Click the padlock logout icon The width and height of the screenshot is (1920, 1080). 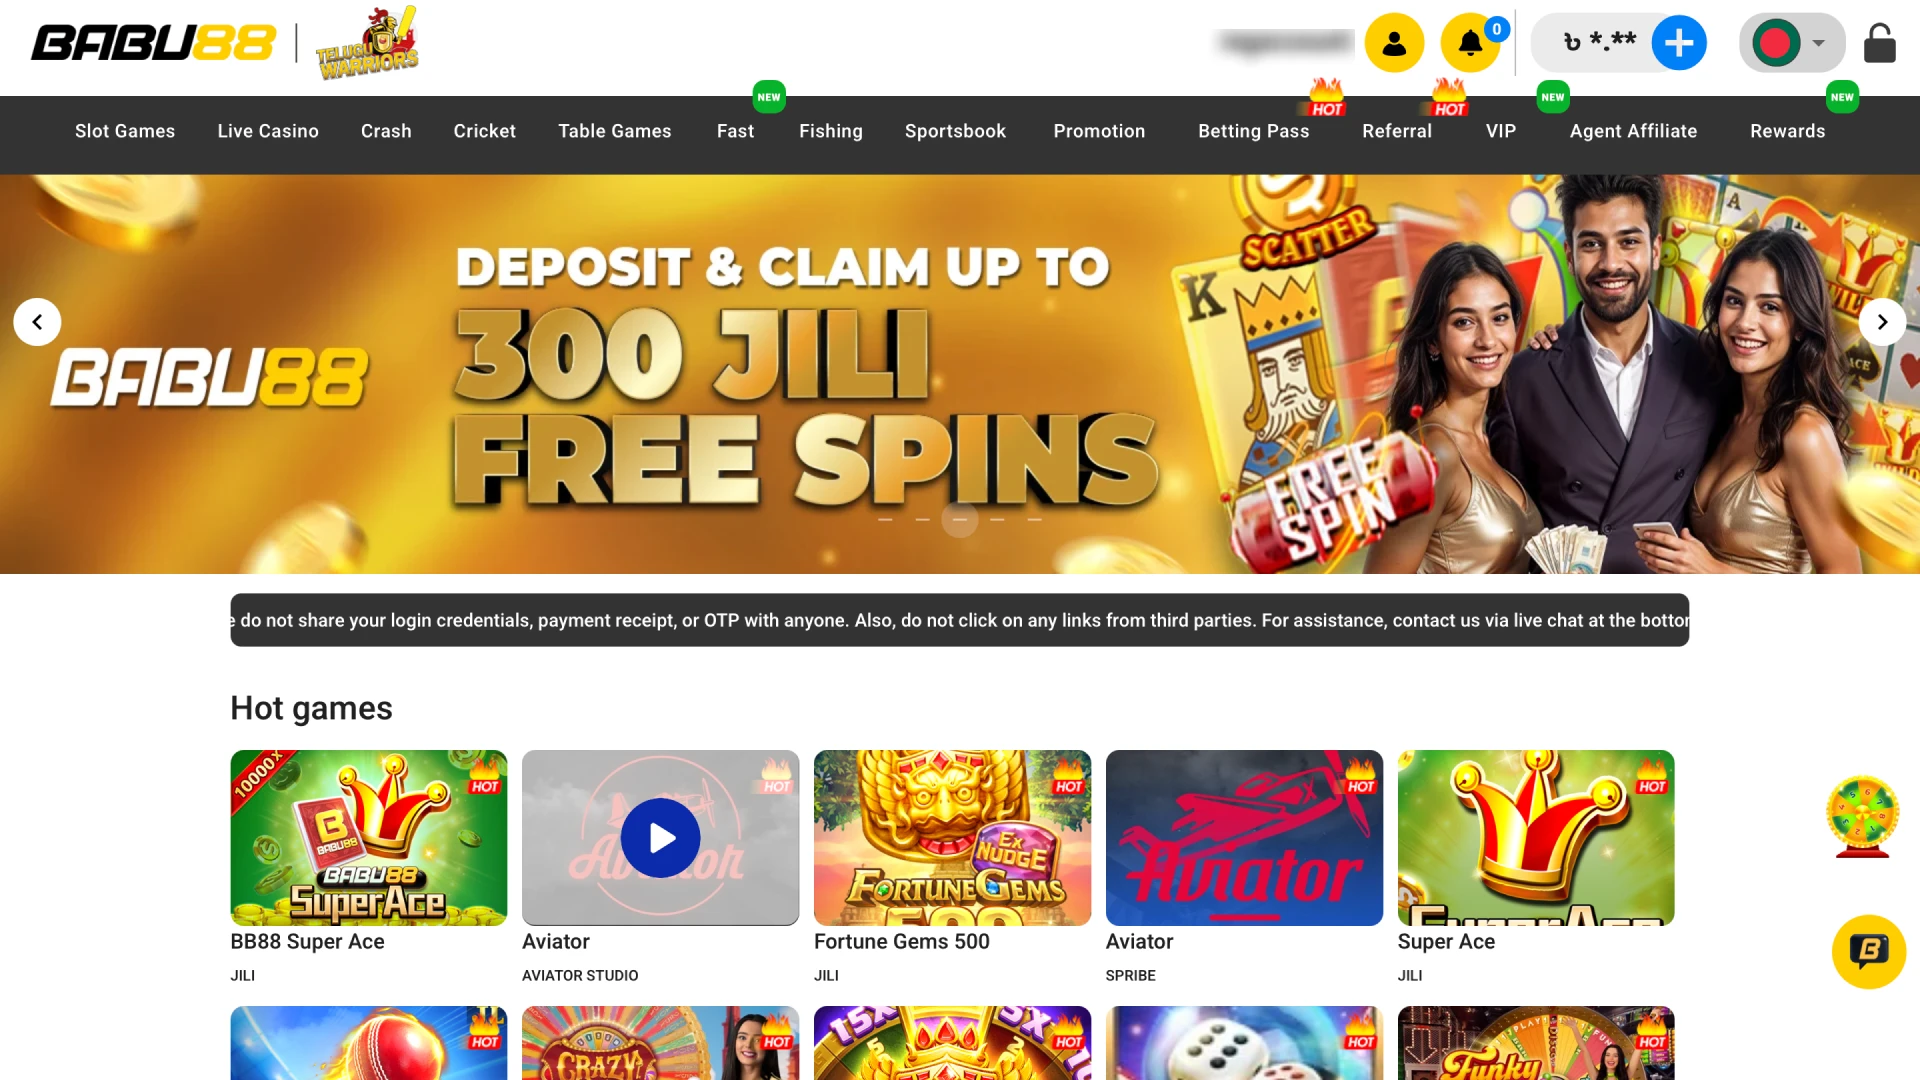(1879, 43)
